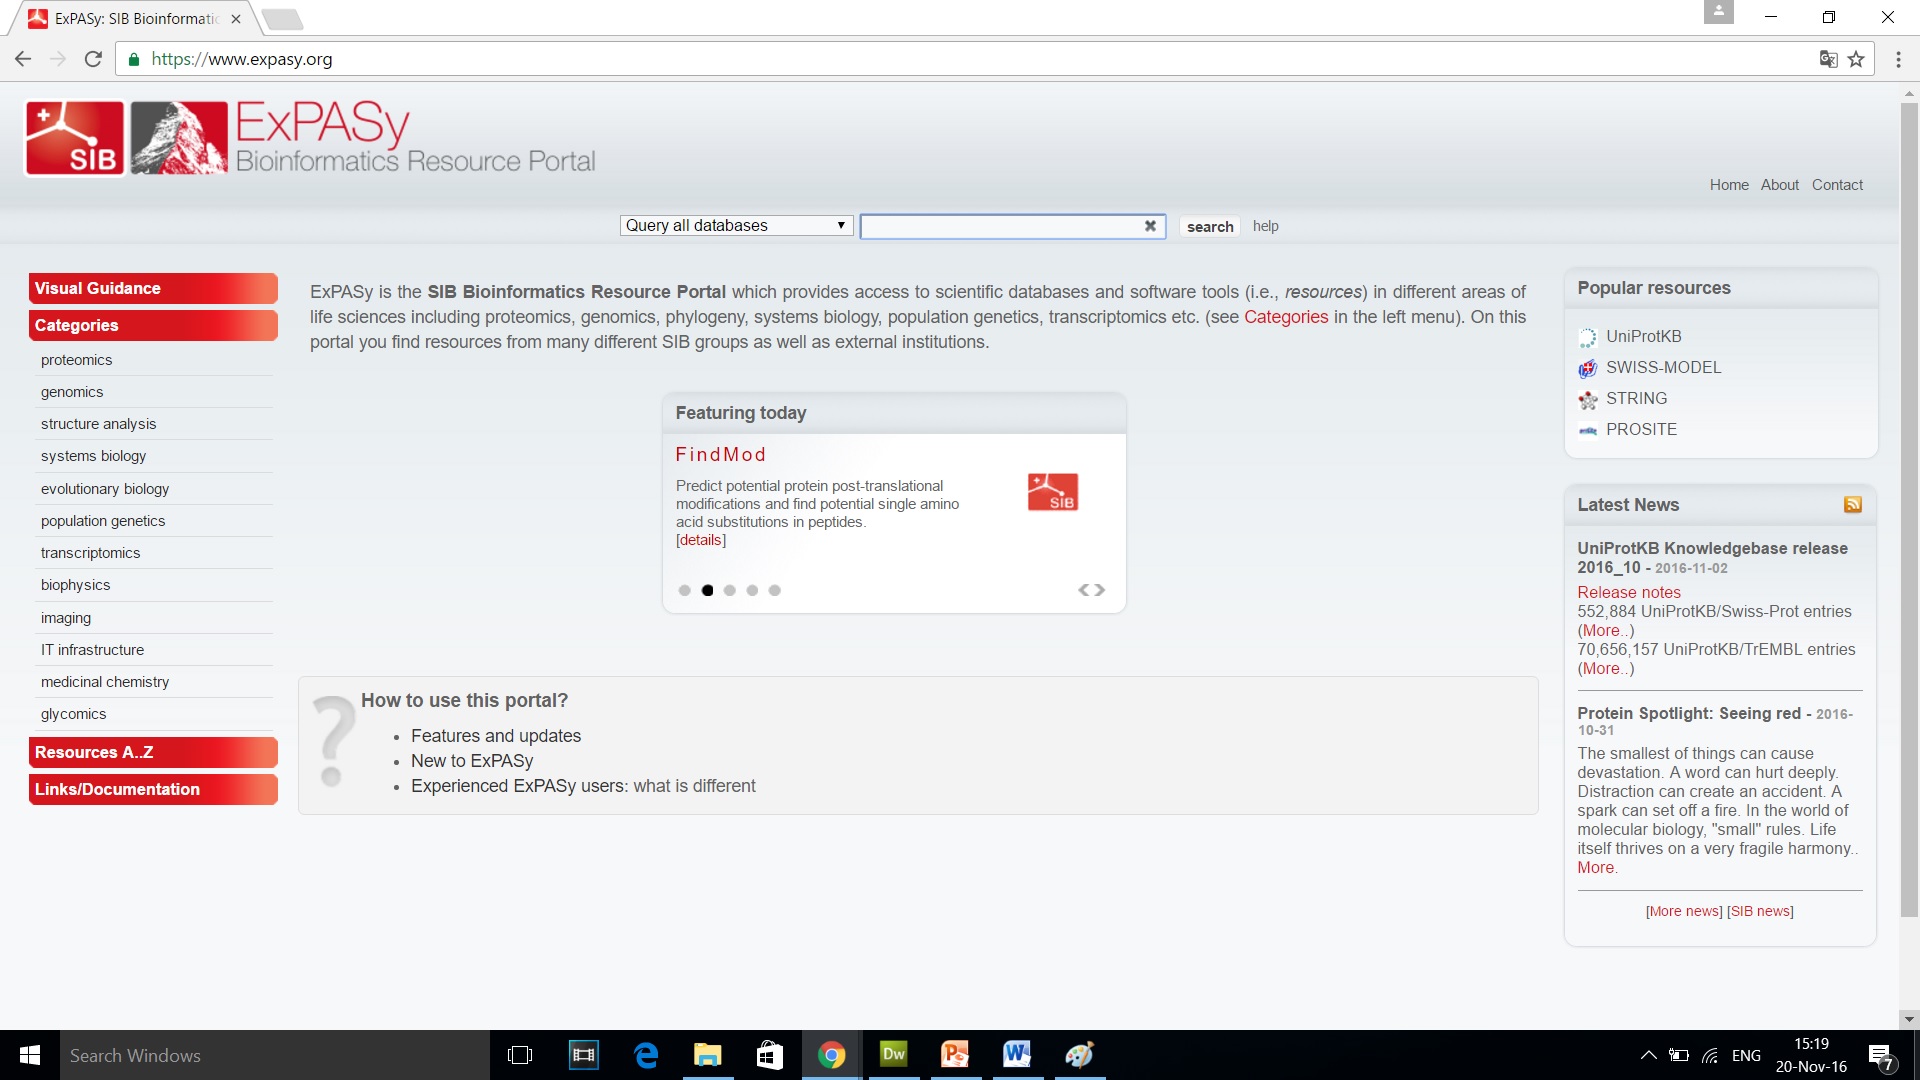1920x1080 pixels.
Task: Select the second featured carousel dot
Action: click(x=707, y=590)
